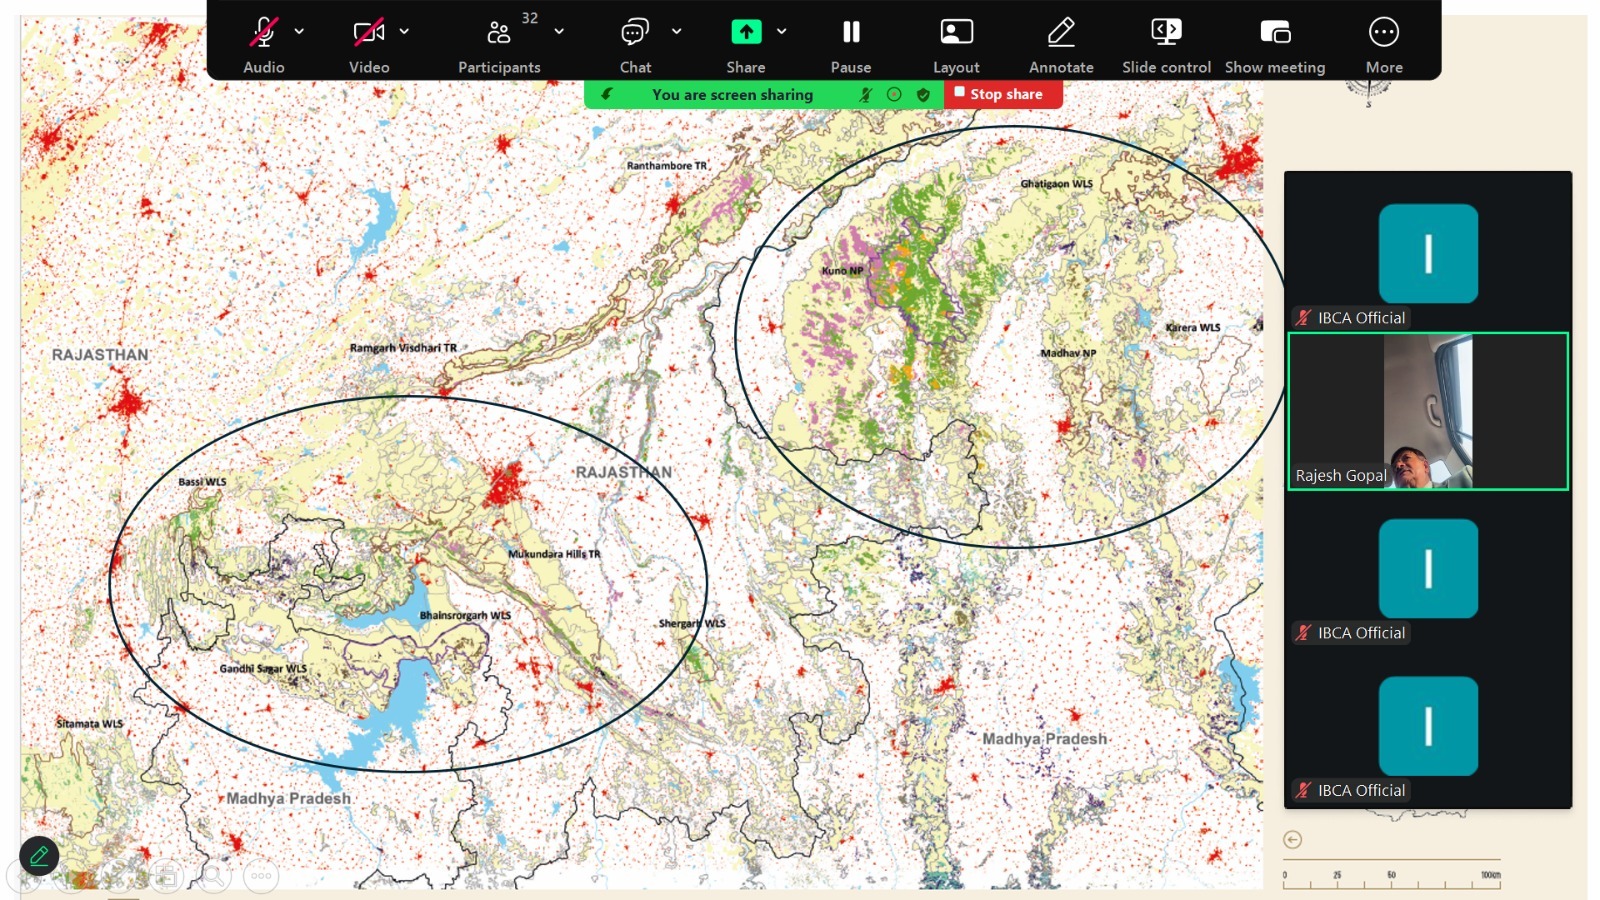The height and width of the screenshot is (900, 1600).
Task: Open the Chat panel
Action: pyautogui.click(x=635, y=33)
